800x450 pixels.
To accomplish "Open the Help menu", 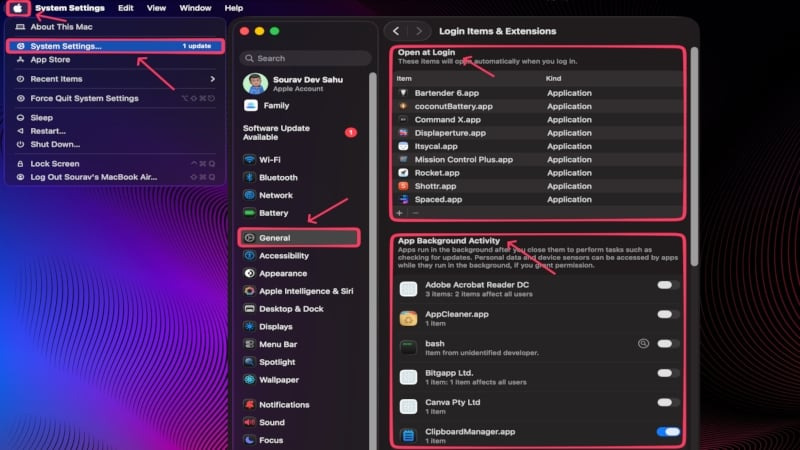I will tap(234, 8).
